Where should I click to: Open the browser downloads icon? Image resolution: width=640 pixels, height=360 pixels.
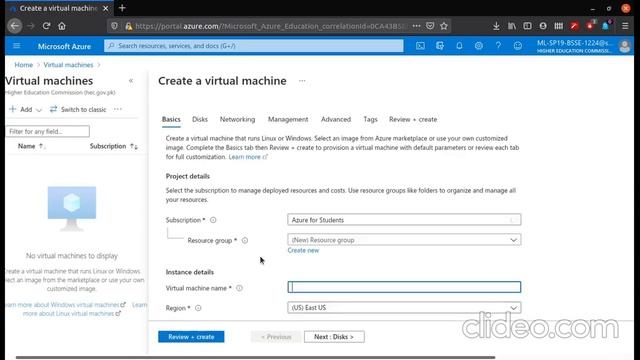tap(496, 26)
